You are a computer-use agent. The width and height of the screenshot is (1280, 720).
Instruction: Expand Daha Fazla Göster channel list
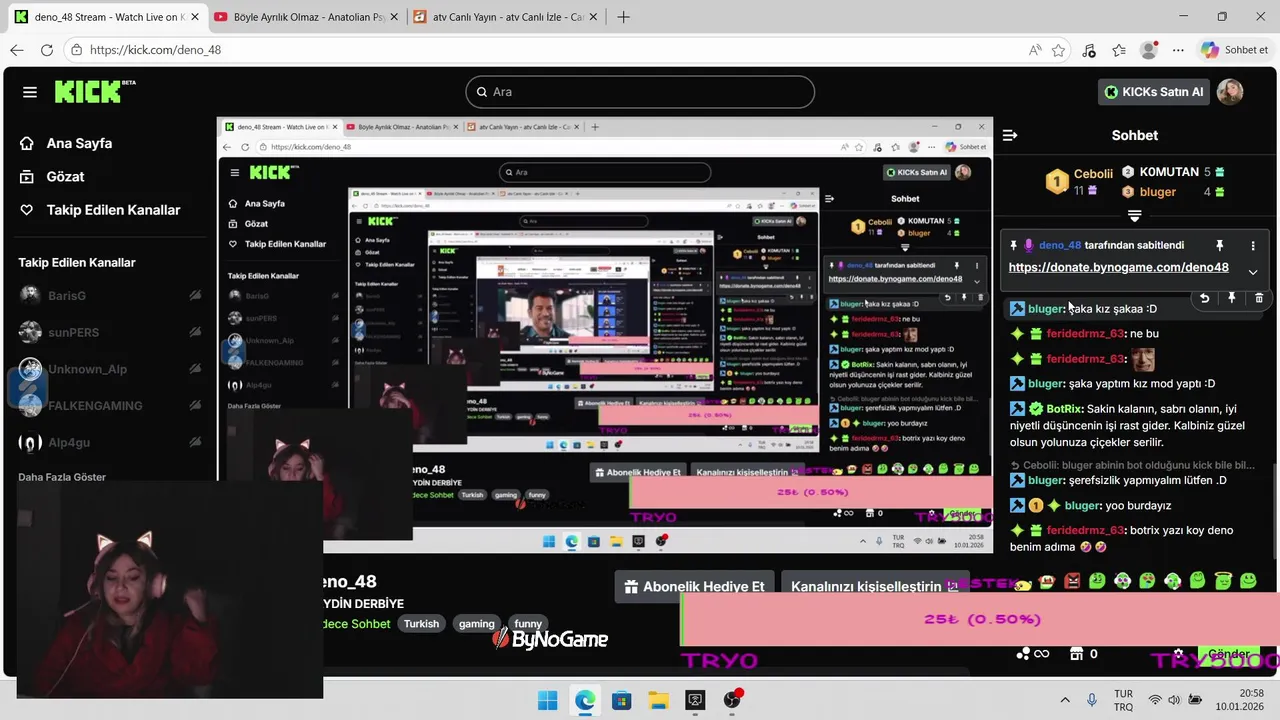(x=62, y=477)
